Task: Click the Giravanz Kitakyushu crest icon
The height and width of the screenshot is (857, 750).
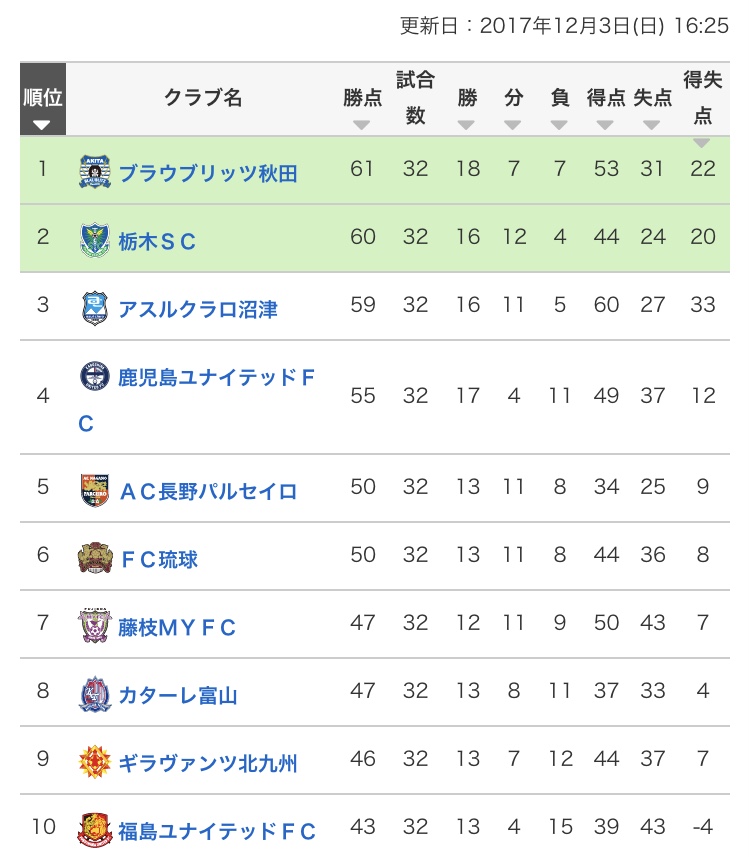Action: coord(93,763)
